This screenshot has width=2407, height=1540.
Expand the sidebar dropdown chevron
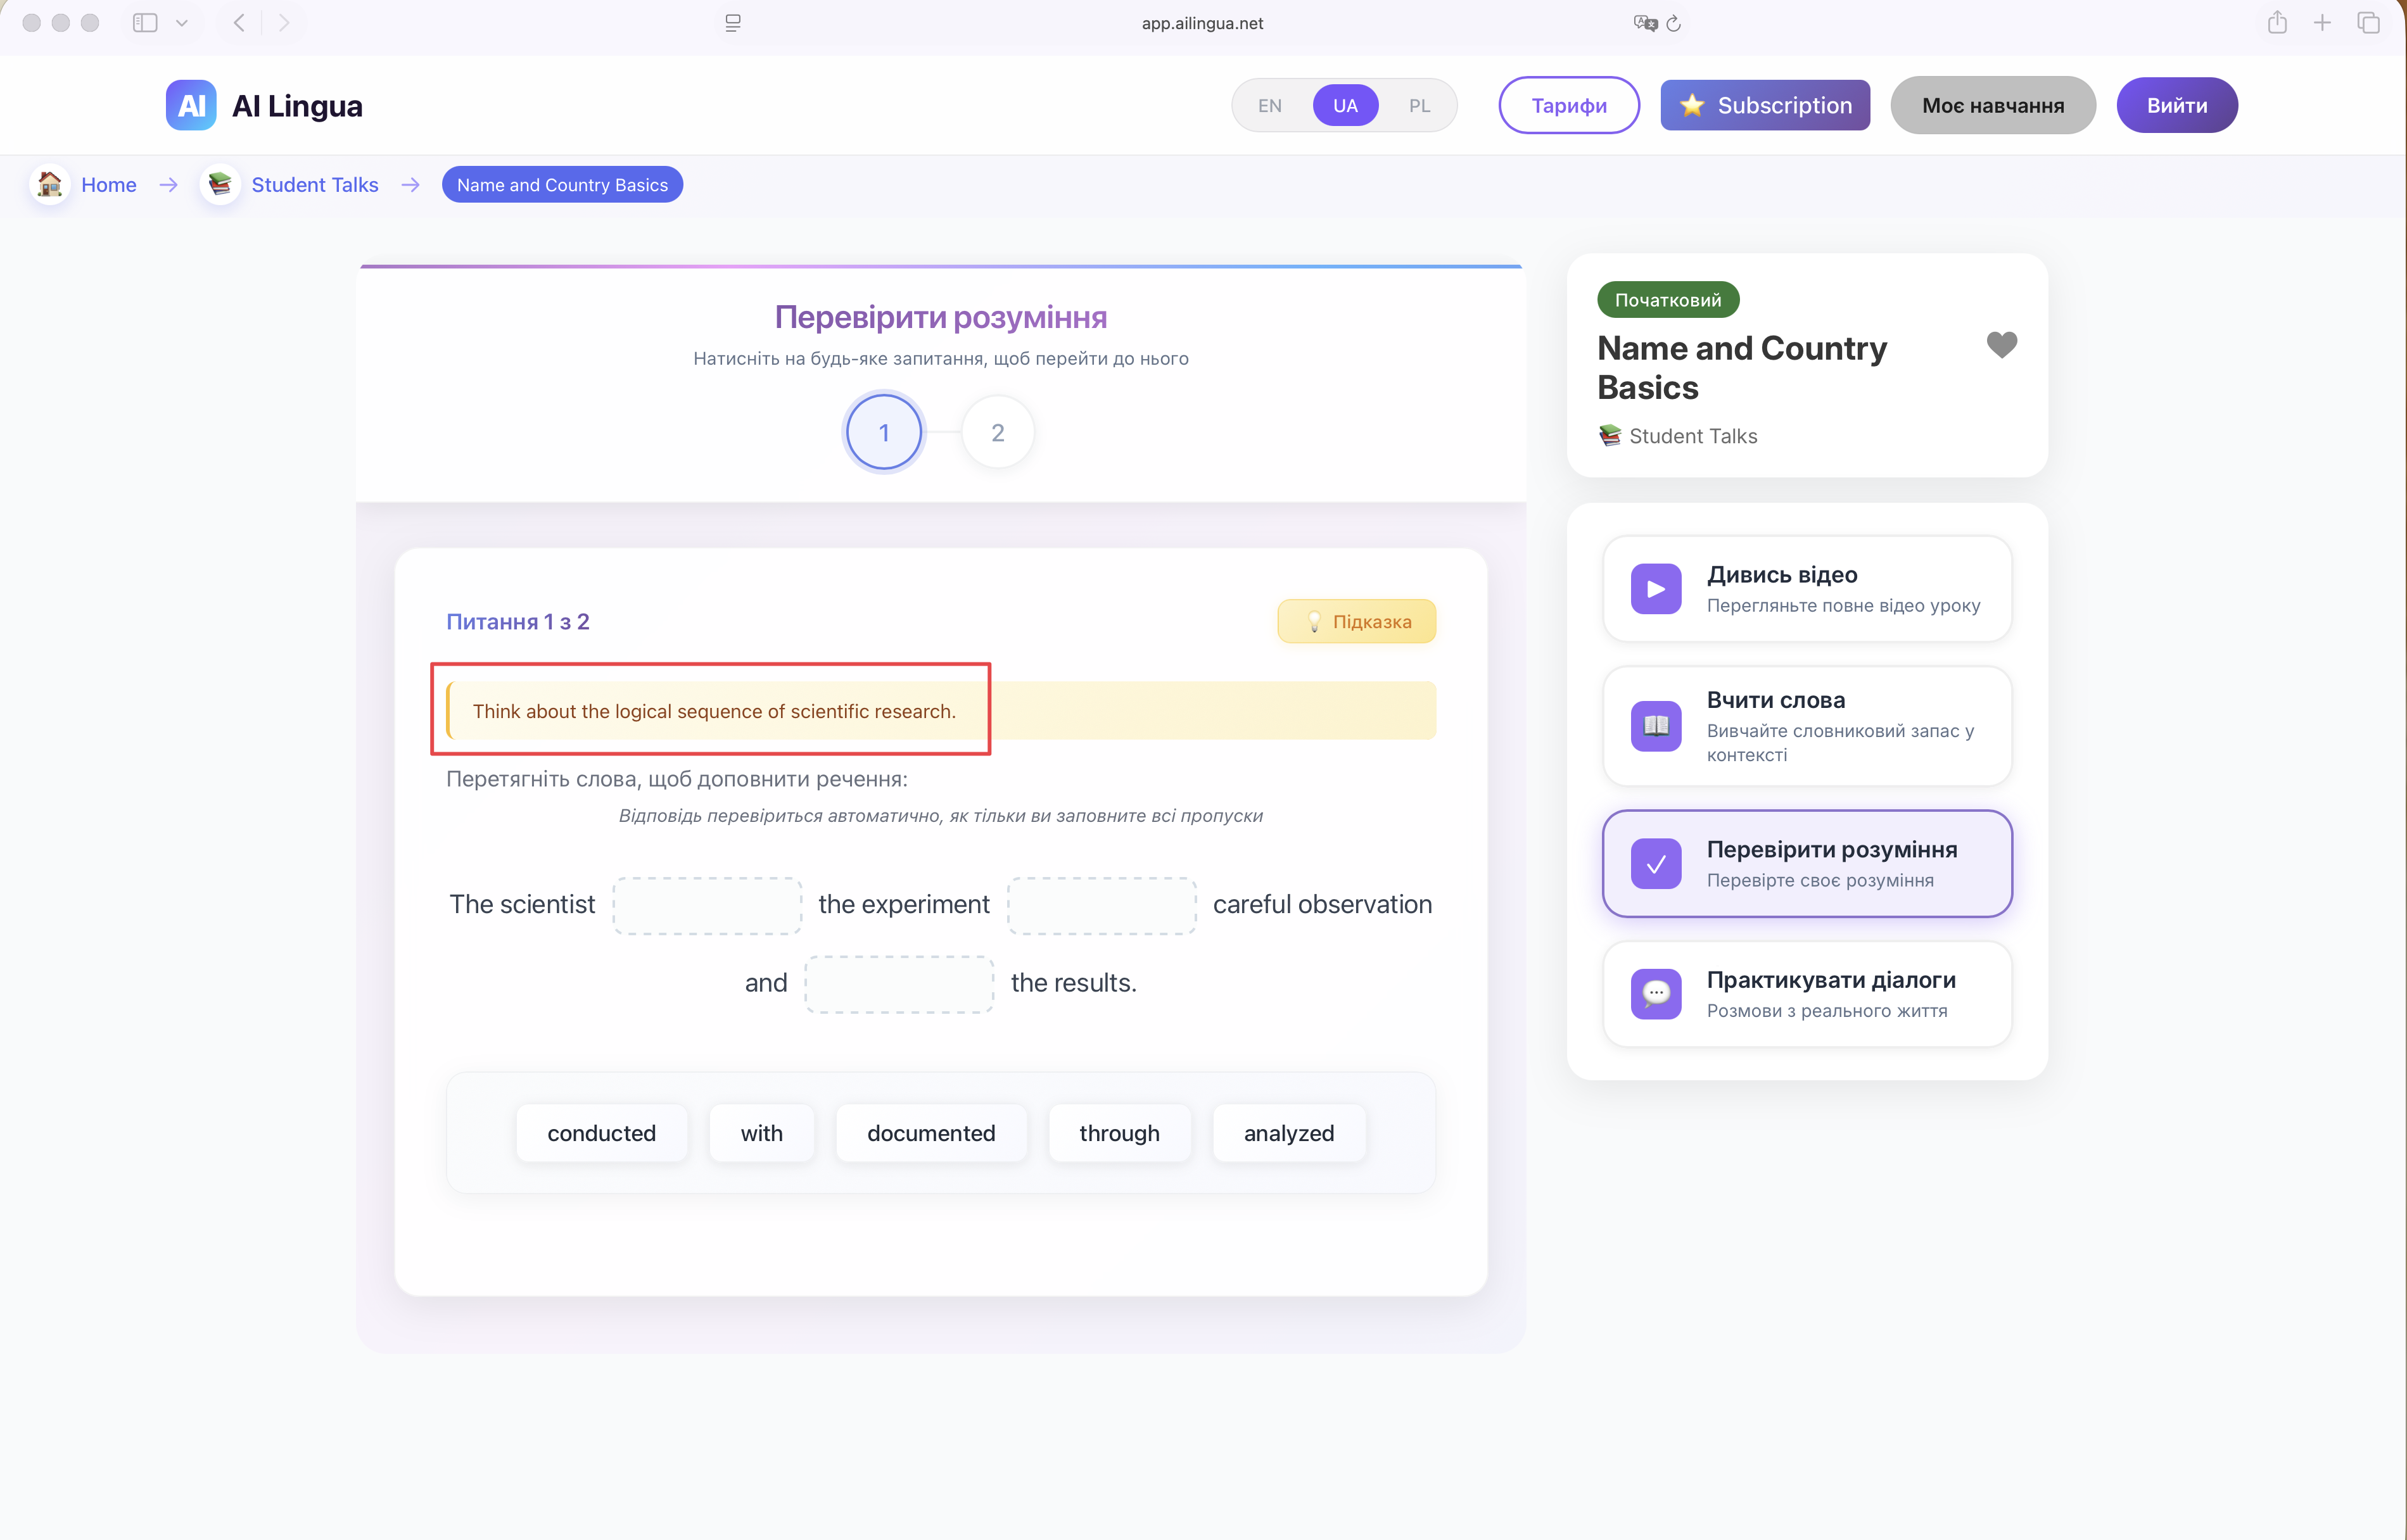pyautogui.click(x=182, y=23)
